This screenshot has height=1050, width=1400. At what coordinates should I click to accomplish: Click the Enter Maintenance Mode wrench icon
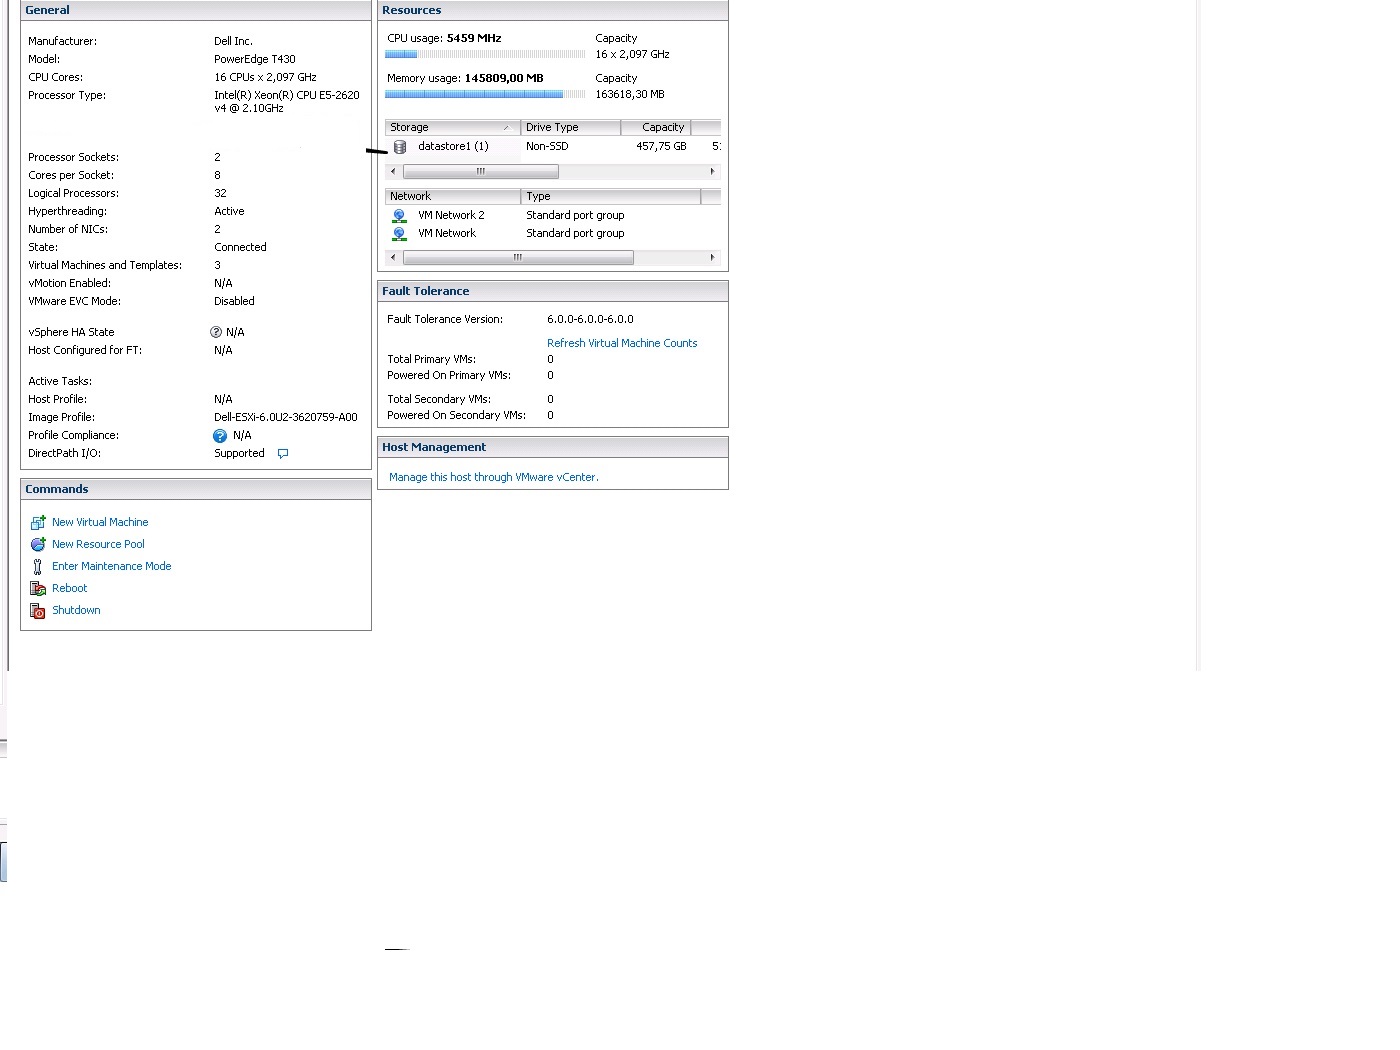click(x=38, y=566)
